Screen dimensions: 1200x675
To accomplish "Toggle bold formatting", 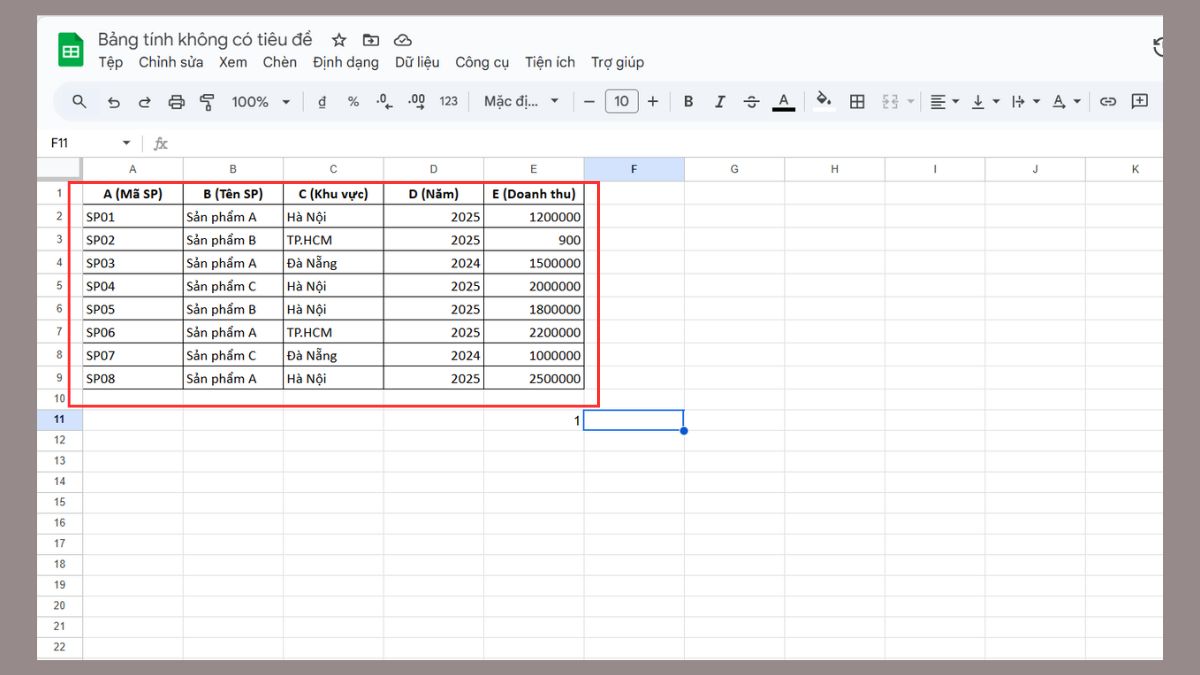I will click(x=688, y=102).
